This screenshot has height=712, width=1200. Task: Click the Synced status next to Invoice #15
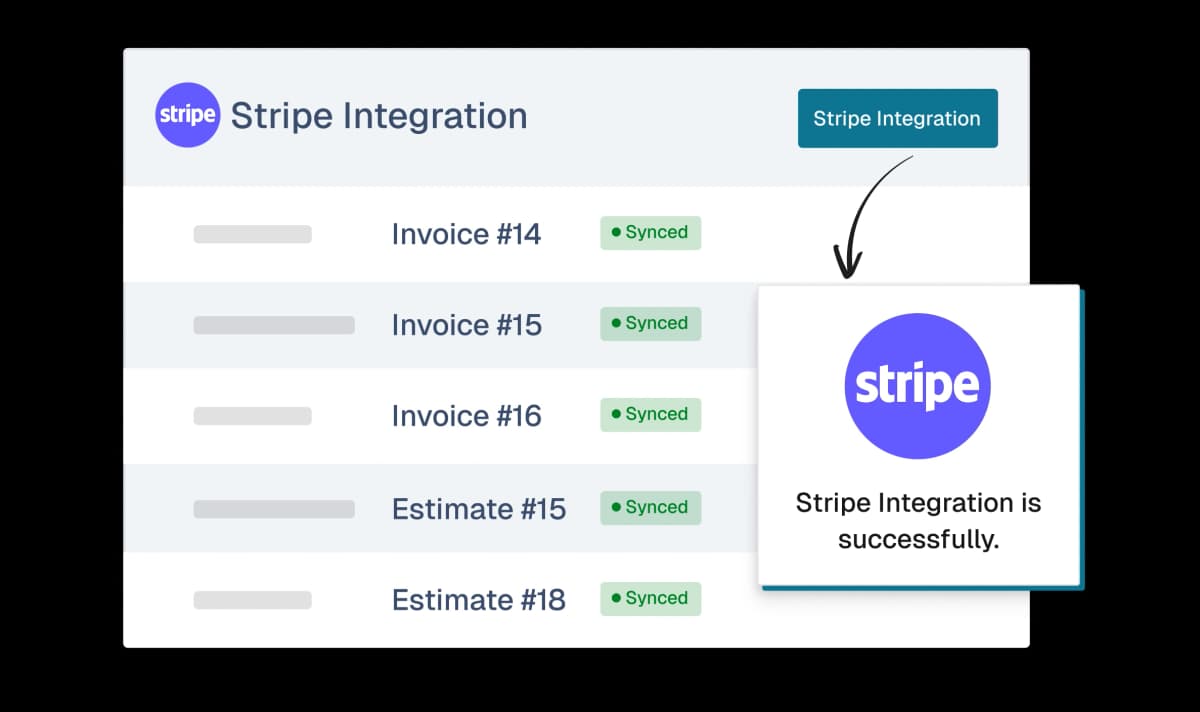(650, 324)
